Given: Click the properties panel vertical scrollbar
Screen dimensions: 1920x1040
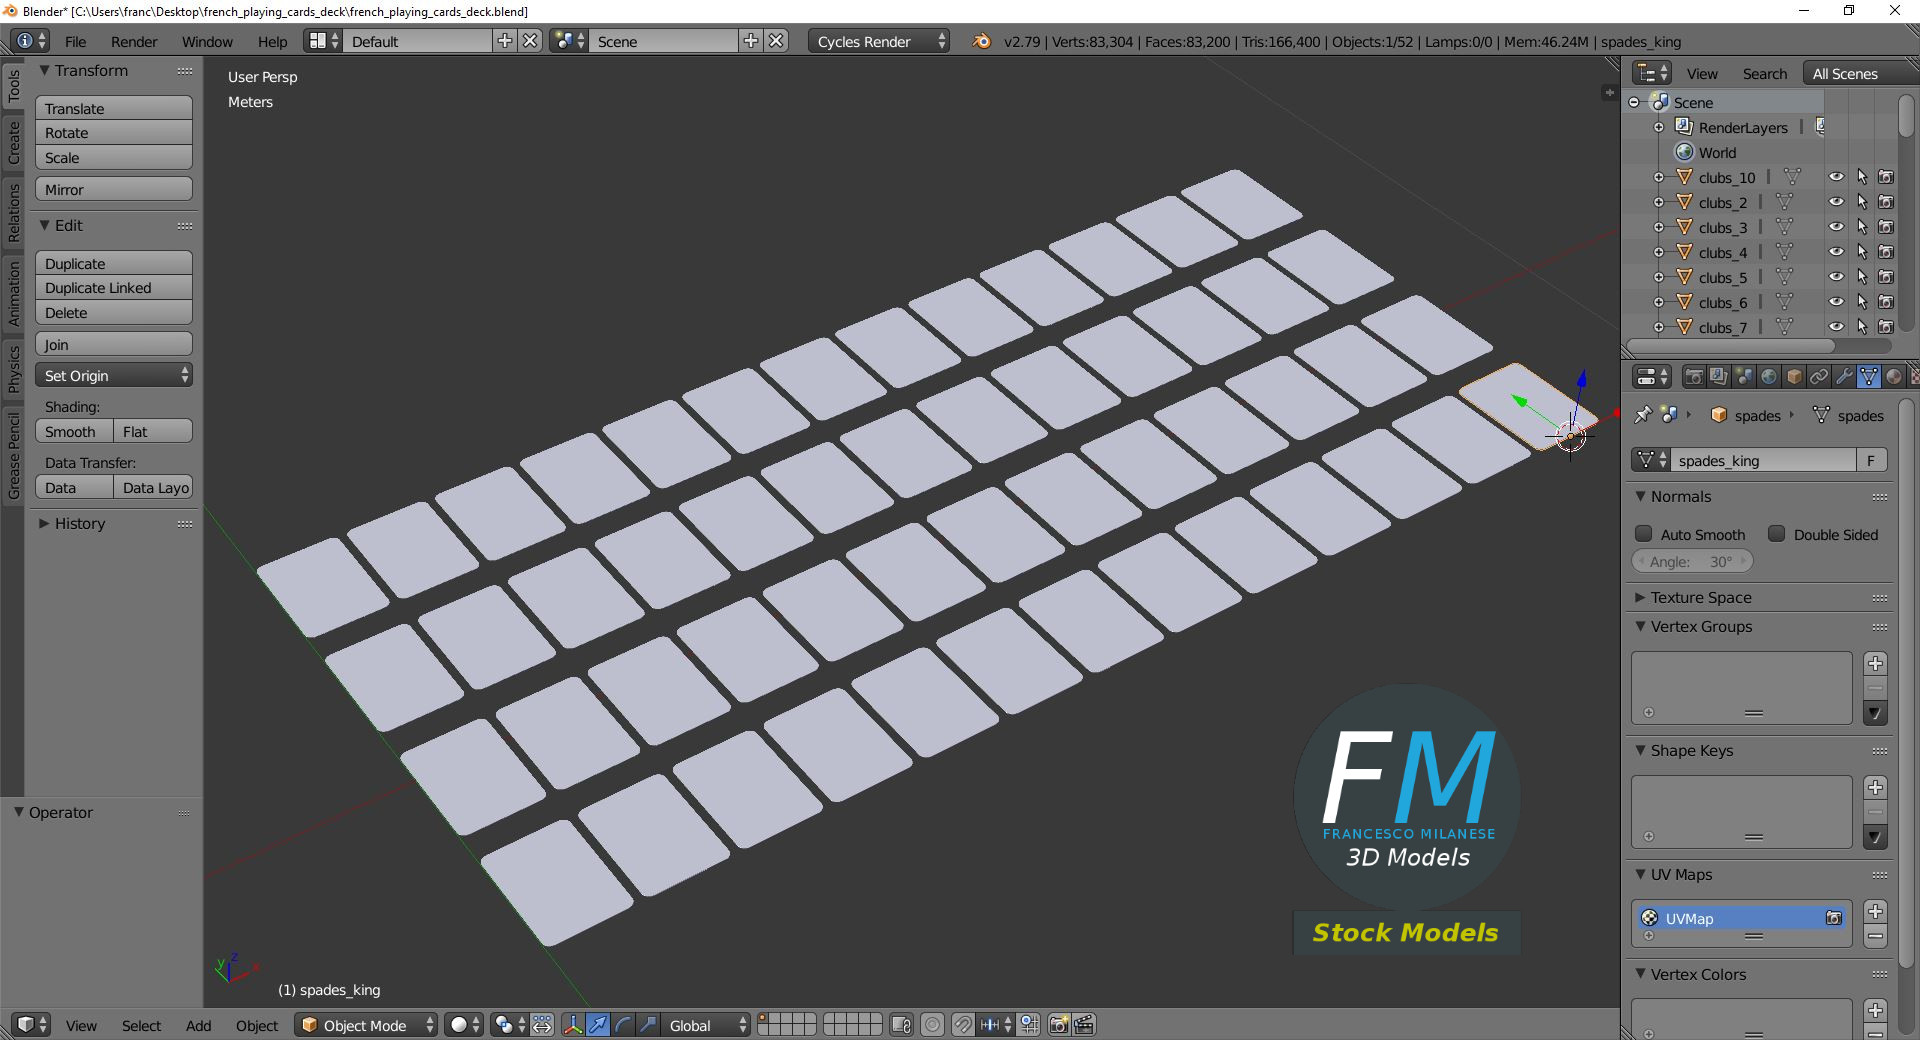Looking at the screenshot, I should tap(1906, 685).
